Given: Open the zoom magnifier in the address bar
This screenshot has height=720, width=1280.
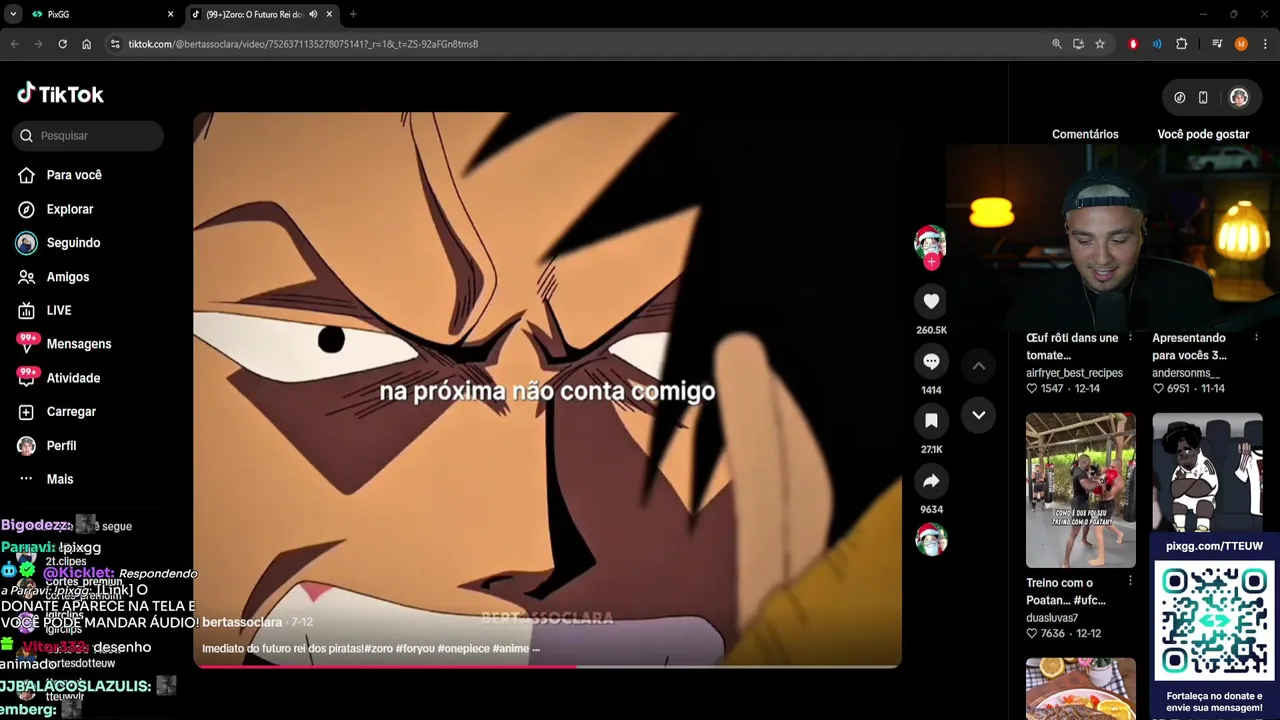Looking at the screenshot, I should [1057, 44].
